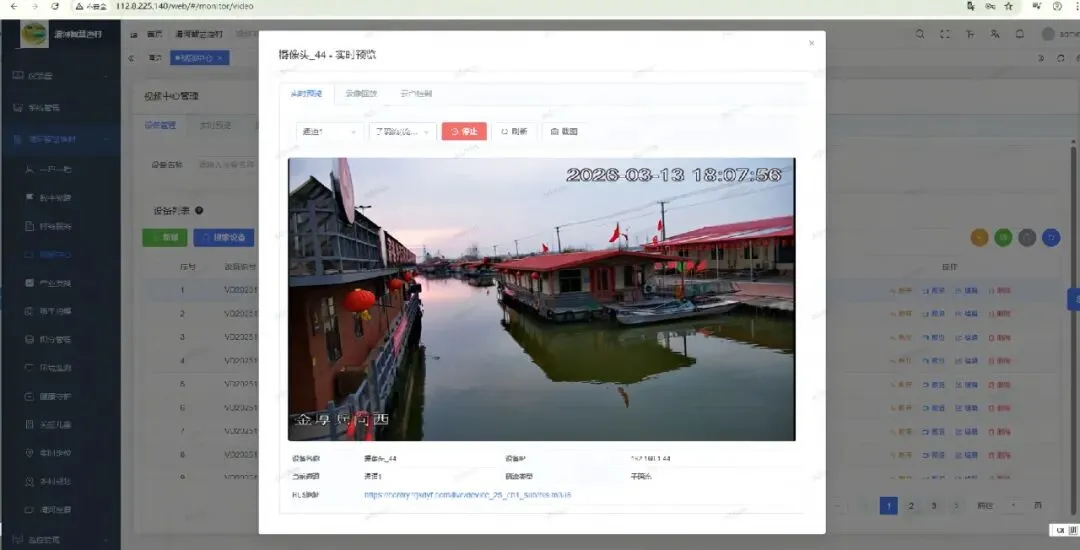Click the browser password key icon
This screenshot has height=550, width=1080.
990,6
